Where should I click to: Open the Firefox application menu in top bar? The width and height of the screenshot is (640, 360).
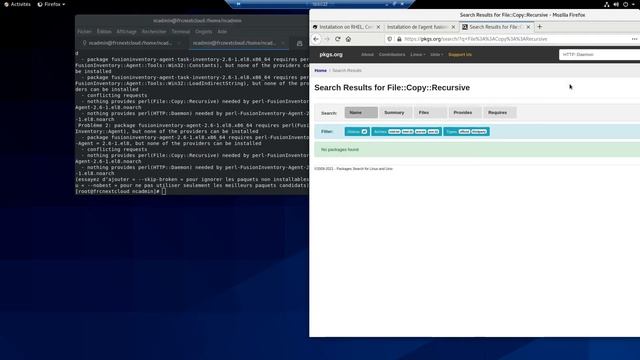click(x=51, y=4)
